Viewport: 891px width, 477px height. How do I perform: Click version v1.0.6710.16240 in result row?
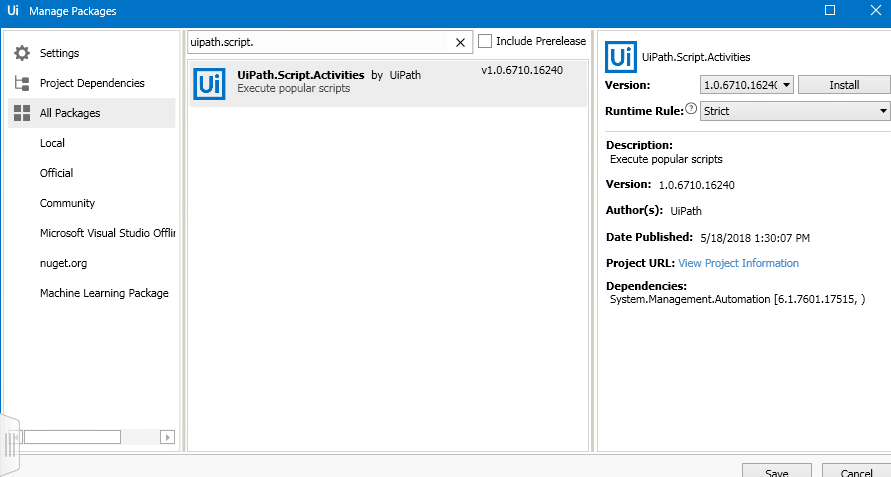click(x=522, y=70)
